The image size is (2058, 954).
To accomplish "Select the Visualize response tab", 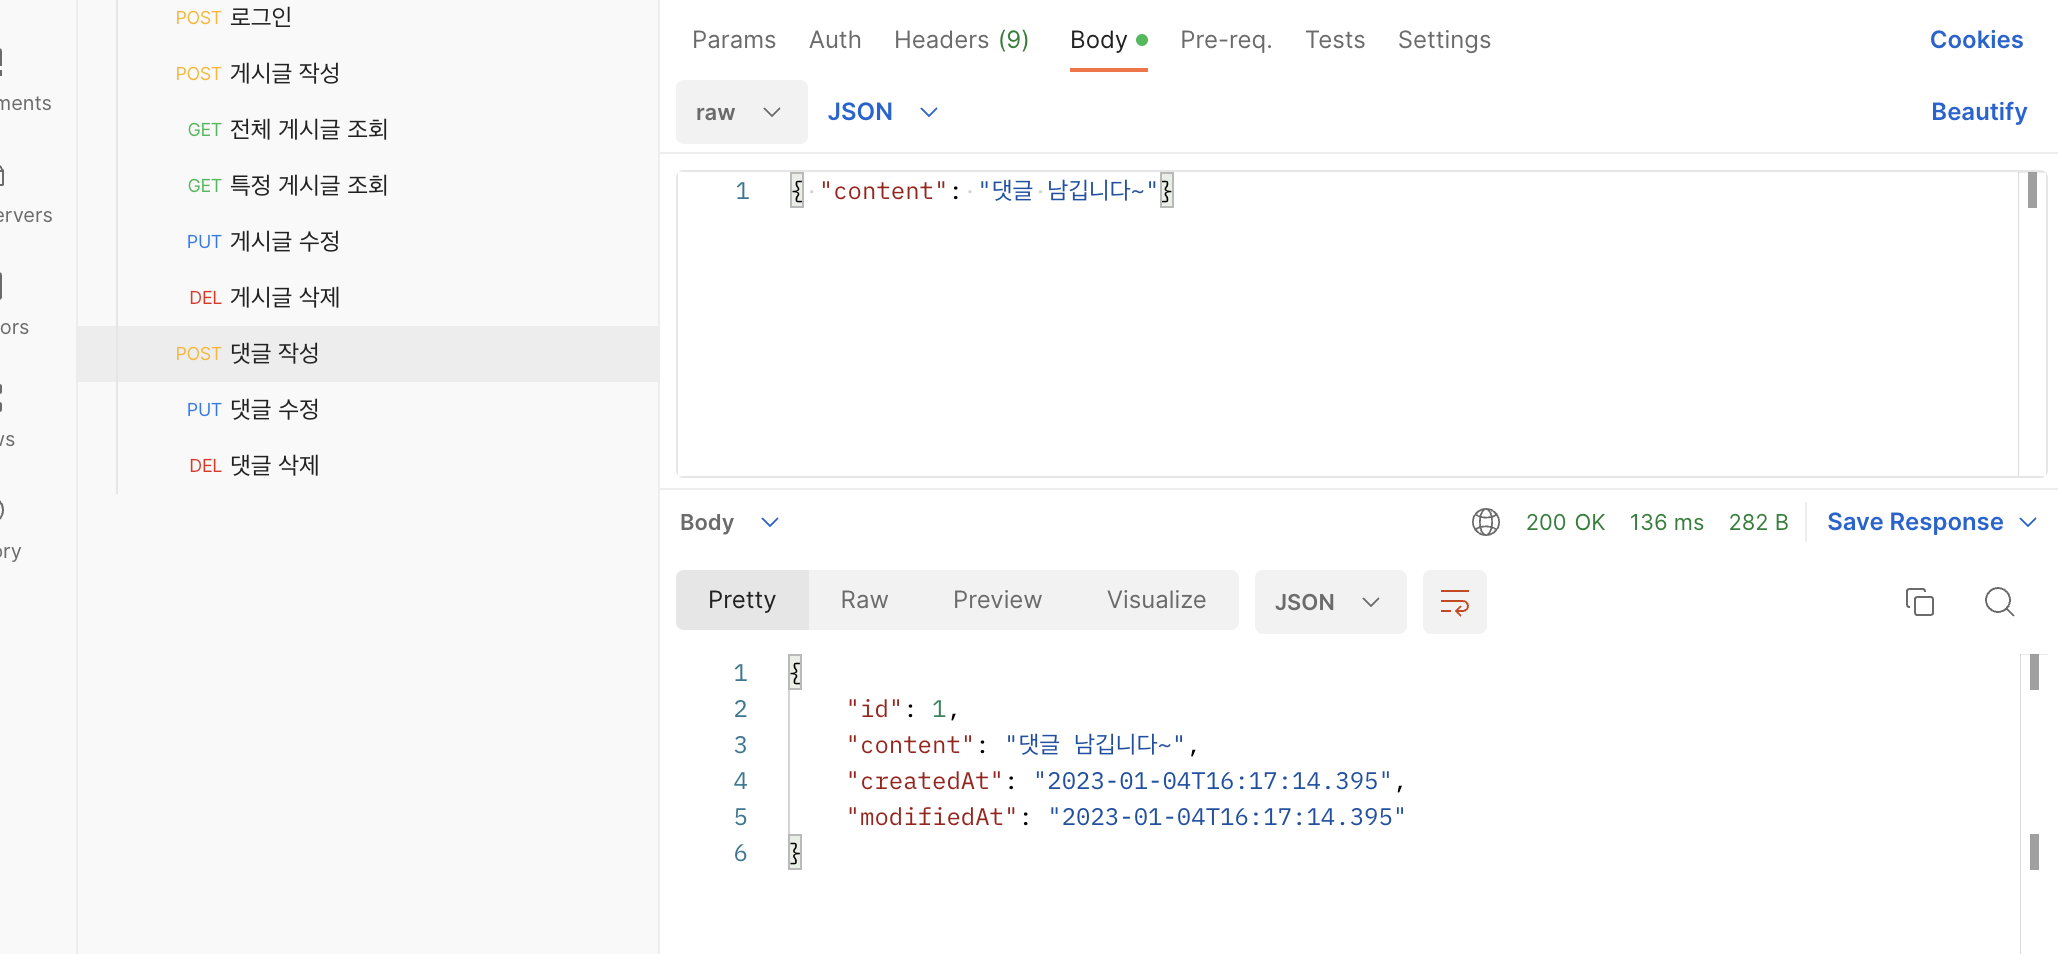I will tap(1156, 600).
